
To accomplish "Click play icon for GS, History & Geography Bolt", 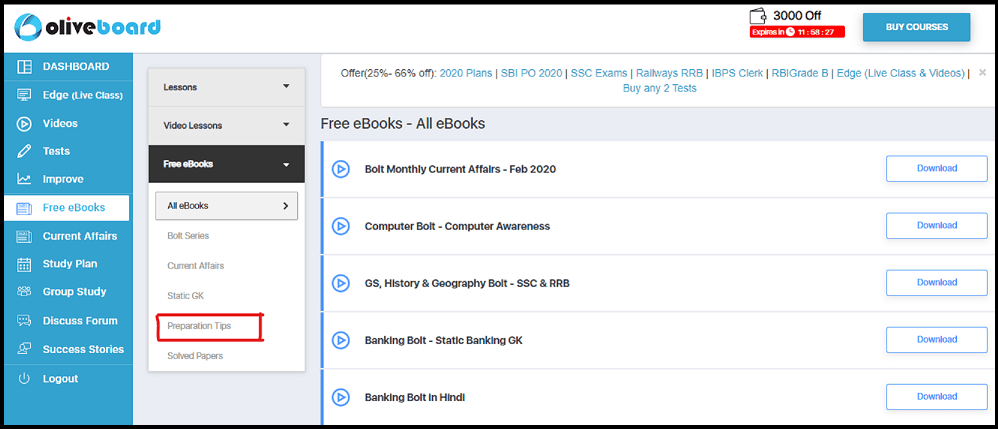I will [341, 283].
